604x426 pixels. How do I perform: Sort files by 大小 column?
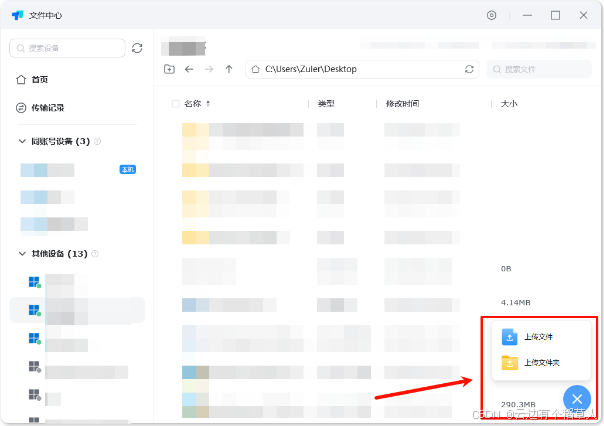pyautogui.click(x=509, y=104)
